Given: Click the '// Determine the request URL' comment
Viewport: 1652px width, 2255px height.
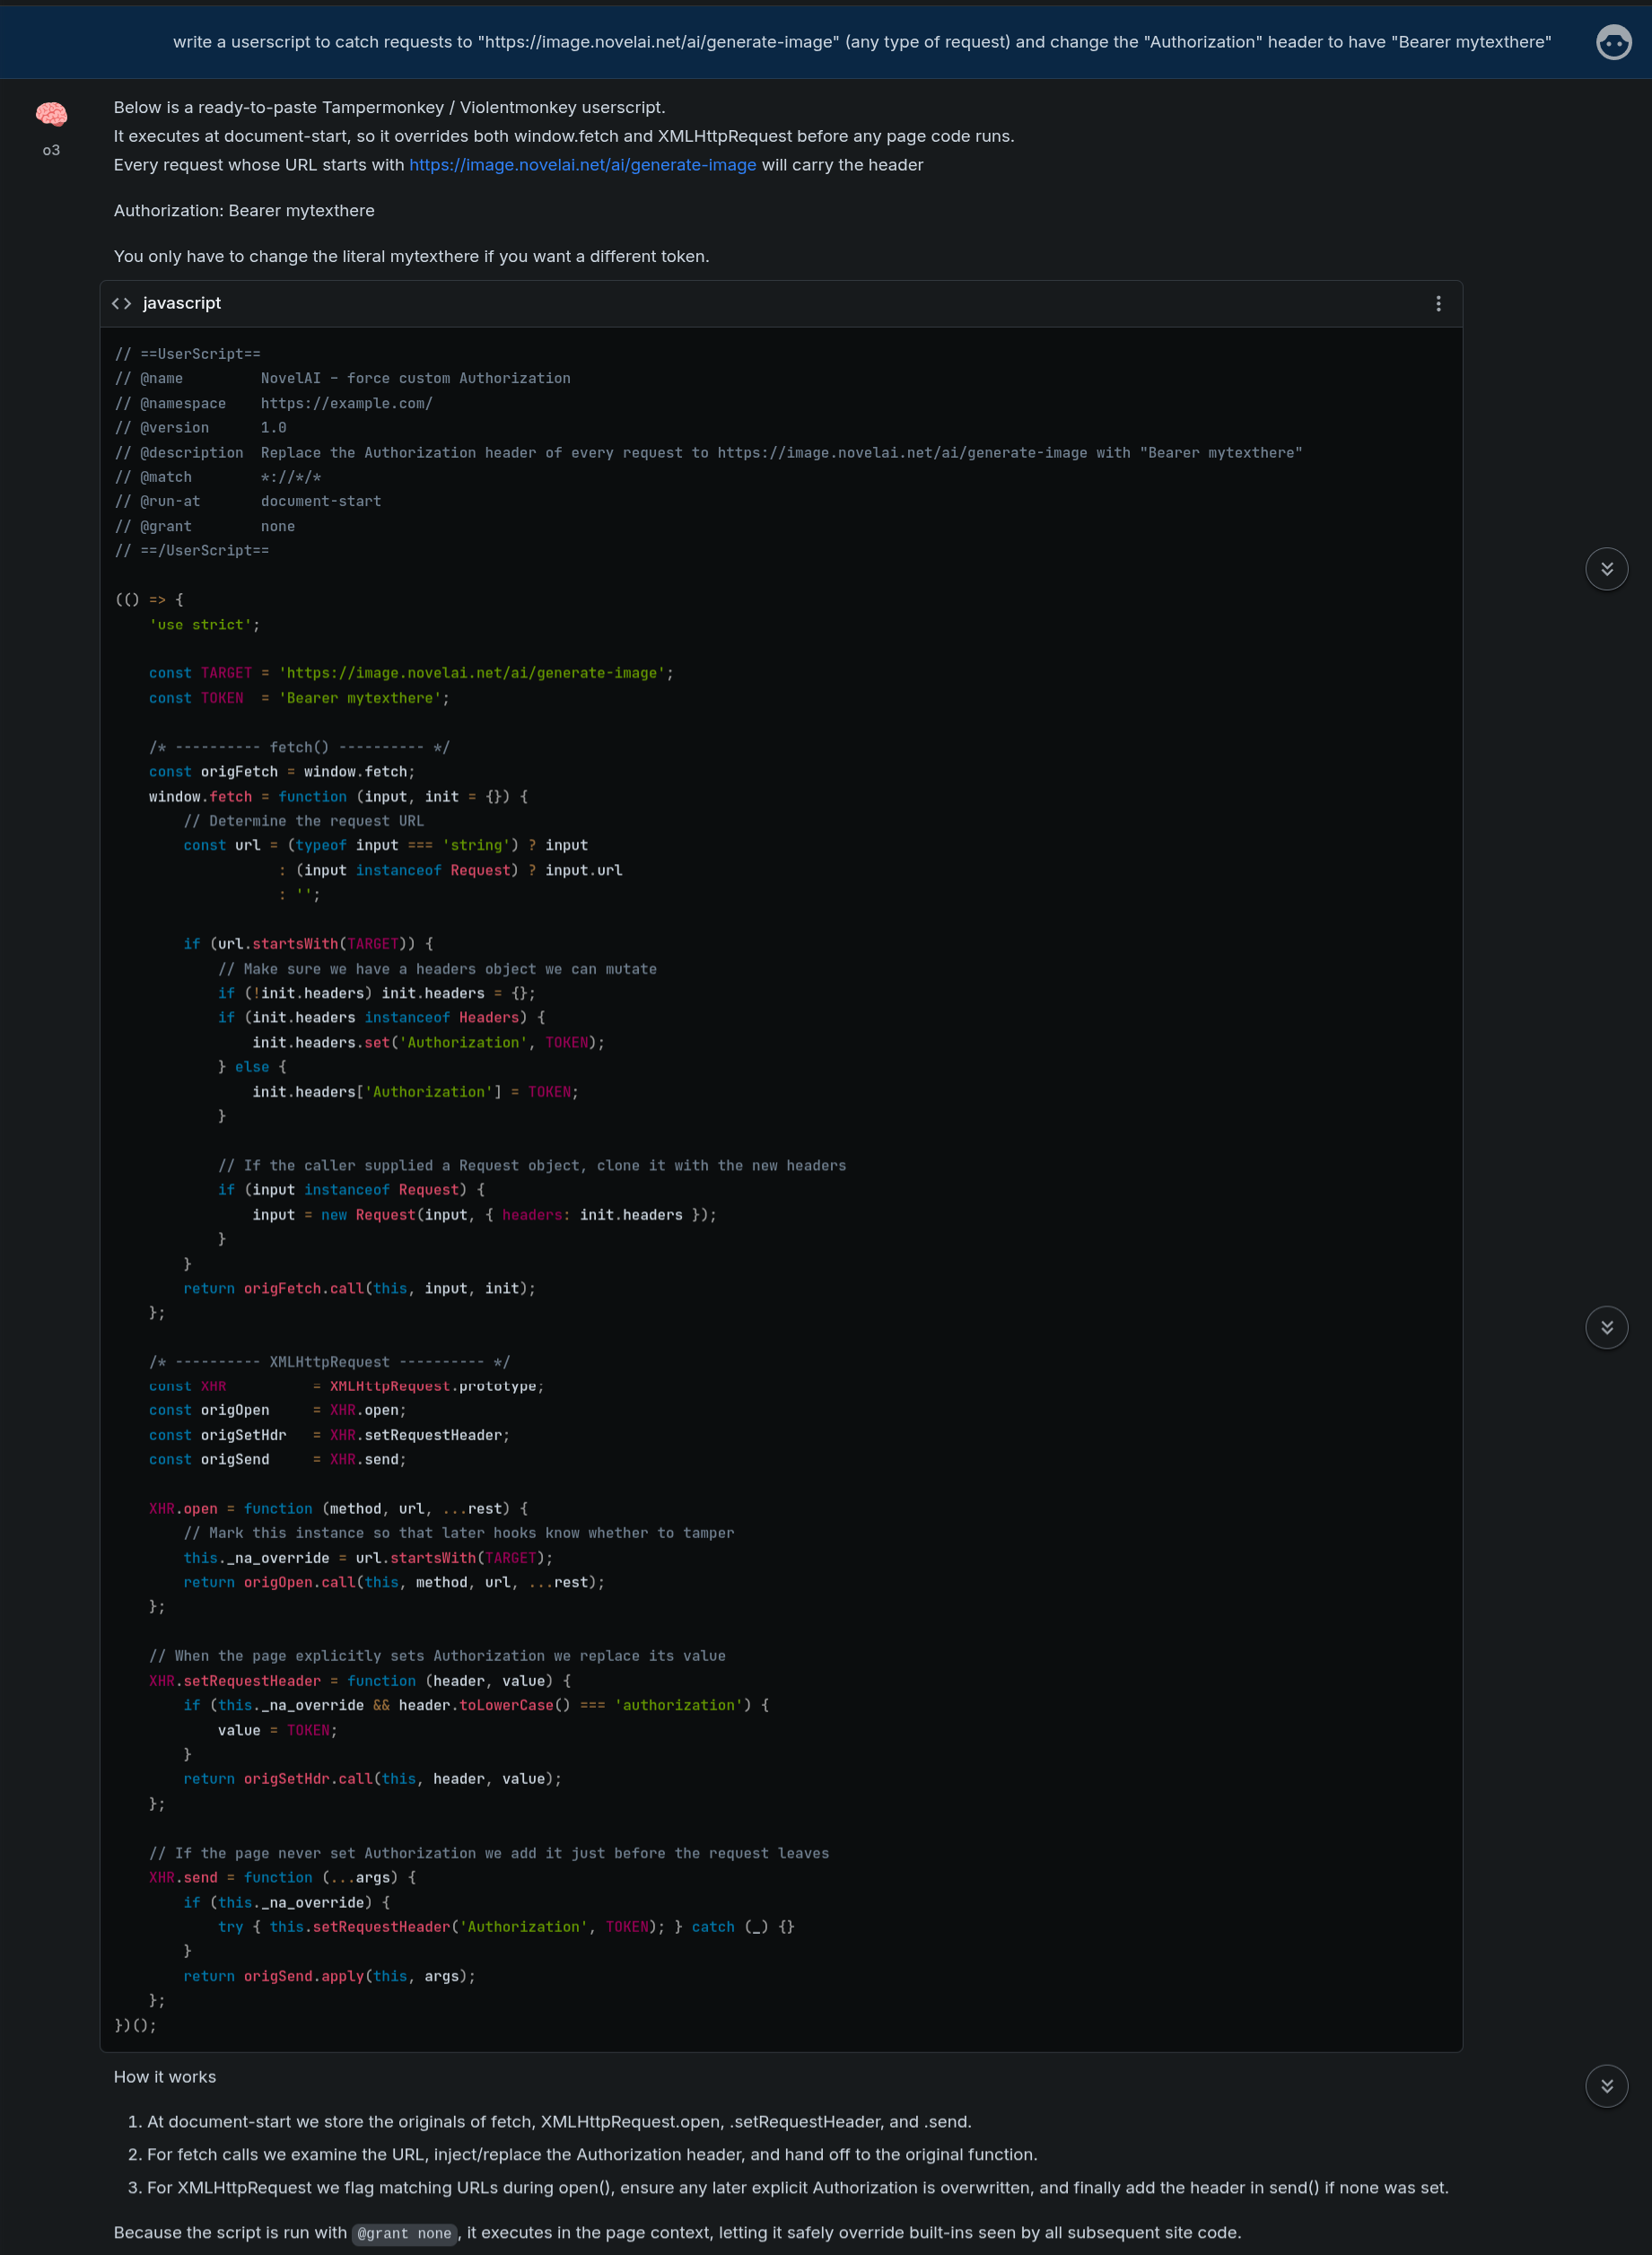Looking at the screenshot, I should (x=304, y=821).
